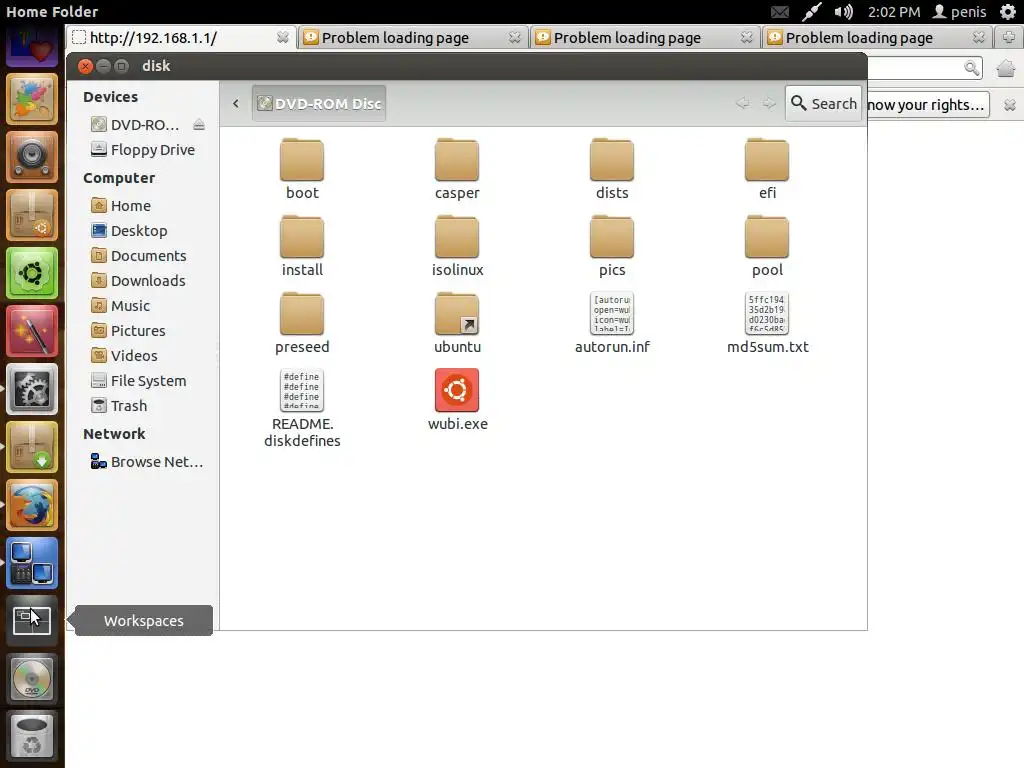The height and width of the screenshot is (768, 1024).
Task: Click the file manager back arrow
Action: (743, 103)
